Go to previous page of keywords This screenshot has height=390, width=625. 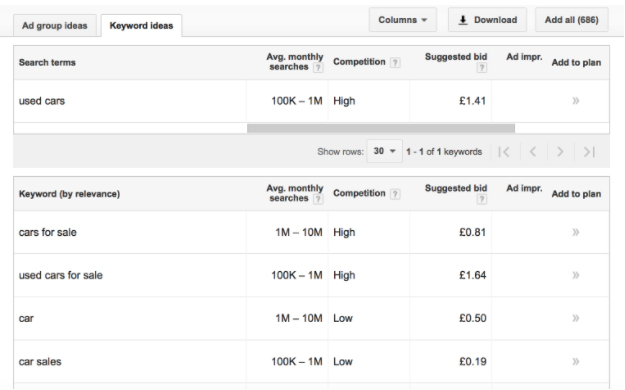533,152
